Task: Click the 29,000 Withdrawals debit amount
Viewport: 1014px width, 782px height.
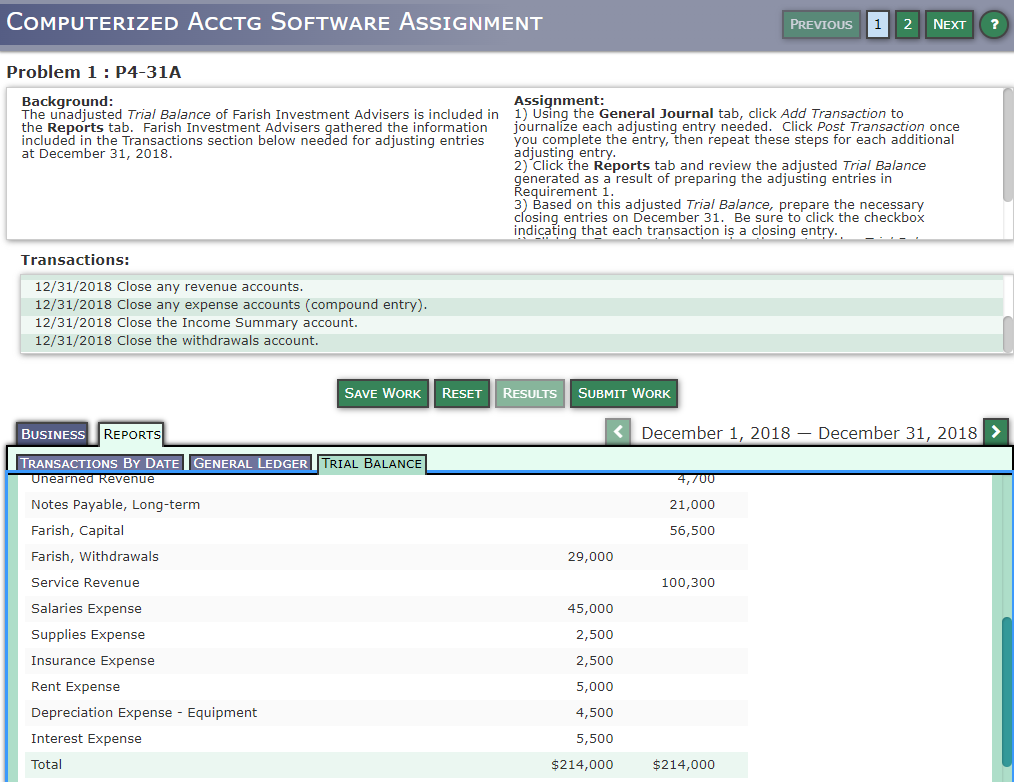Action: point(590,556)
